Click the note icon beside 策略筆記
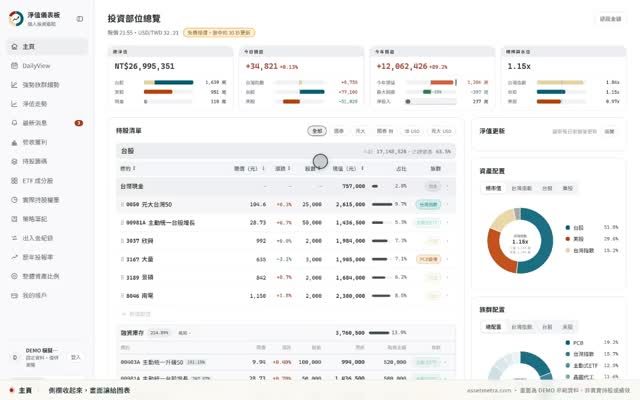This screenshot has width=640, height=400. pos(14,219)
